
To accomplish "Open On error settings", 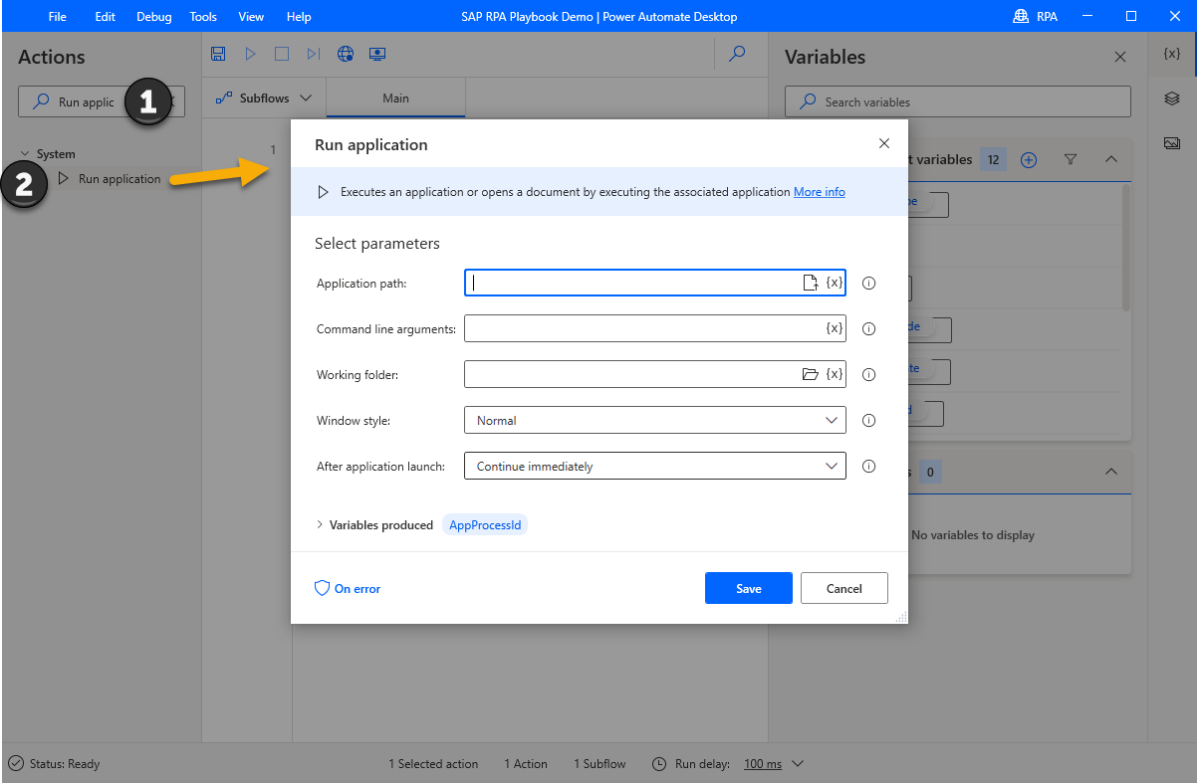I will (x=347, y=588).
